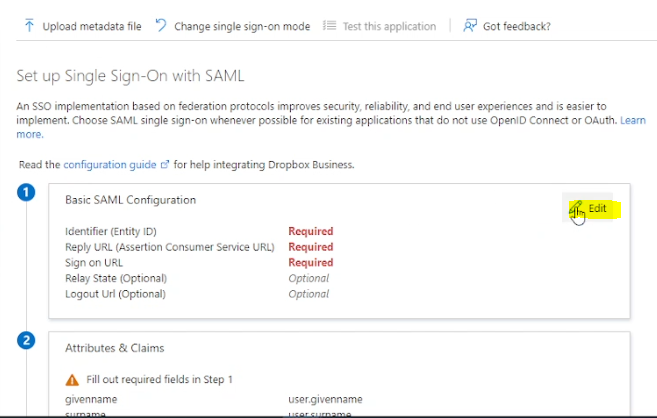The height and width of the screenshot is (418, 657).
Task: Click the Relay State (Optional) label
Action: 115,278
